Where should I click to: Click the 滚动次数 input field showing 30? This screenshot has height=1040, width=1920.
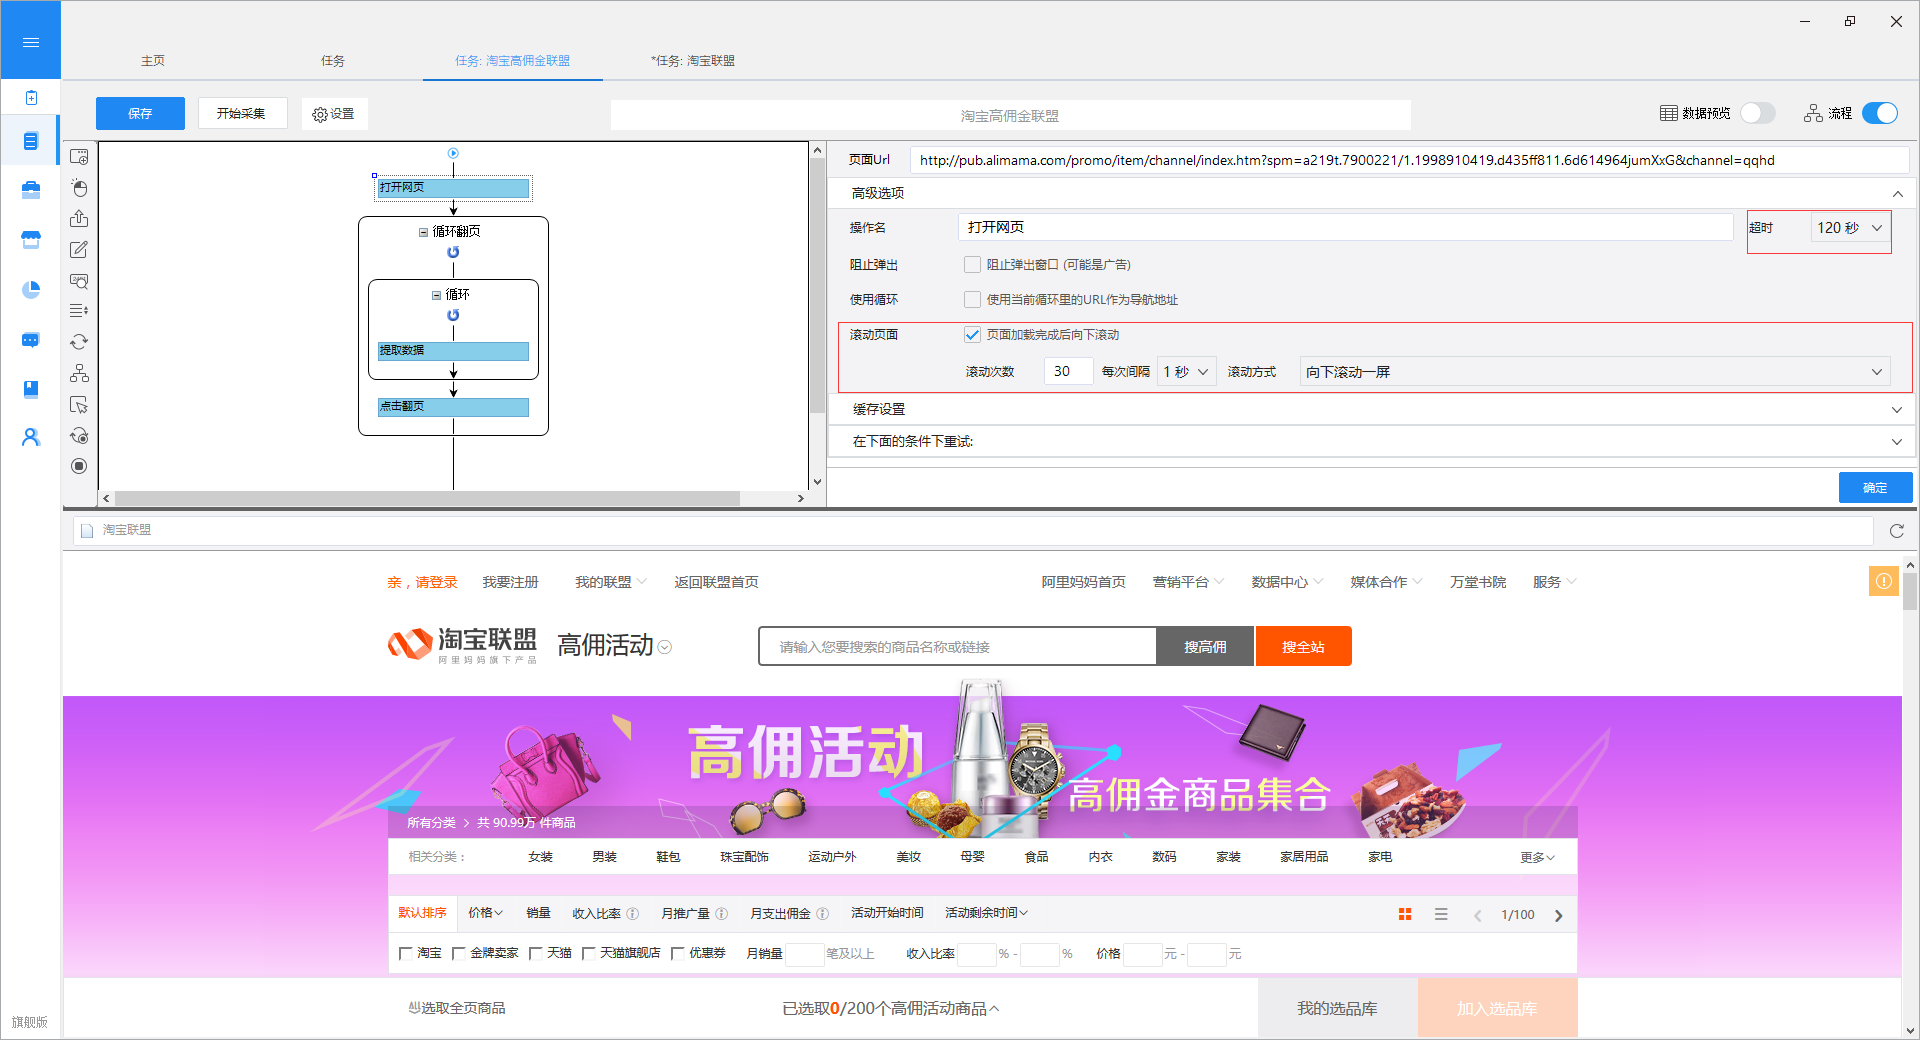1068,372
